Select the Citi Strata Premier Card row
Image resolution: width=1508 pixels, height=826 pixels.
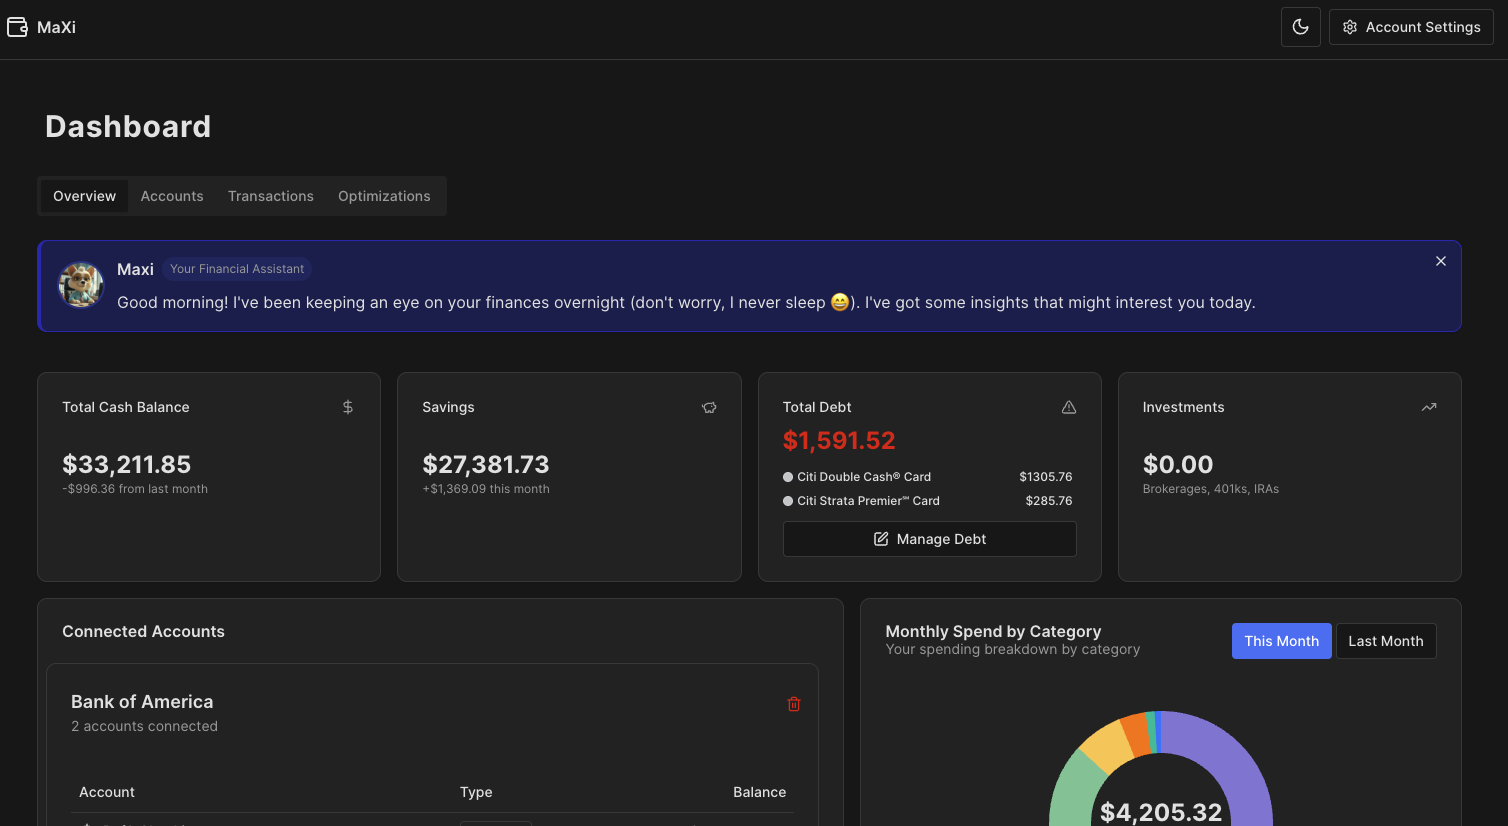(928, 501)
